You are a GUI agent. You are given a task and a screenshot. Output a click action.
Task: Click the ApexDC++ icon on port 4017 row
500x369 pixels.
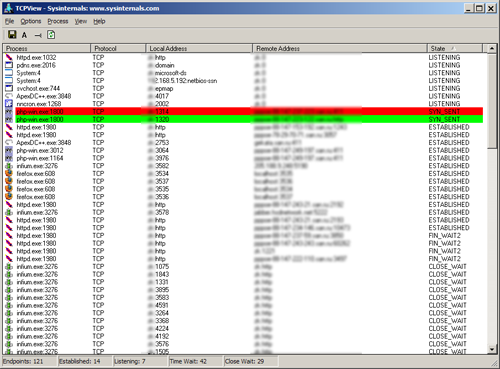pos(9,96)
